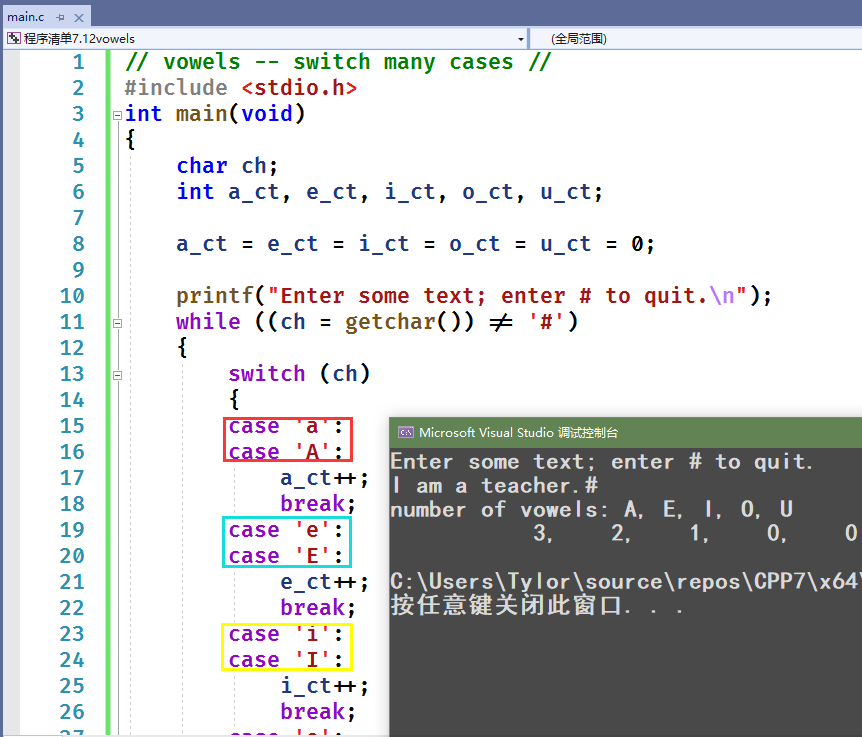
Task: Click case 'A': on line 16
Action: coord(286,452)
